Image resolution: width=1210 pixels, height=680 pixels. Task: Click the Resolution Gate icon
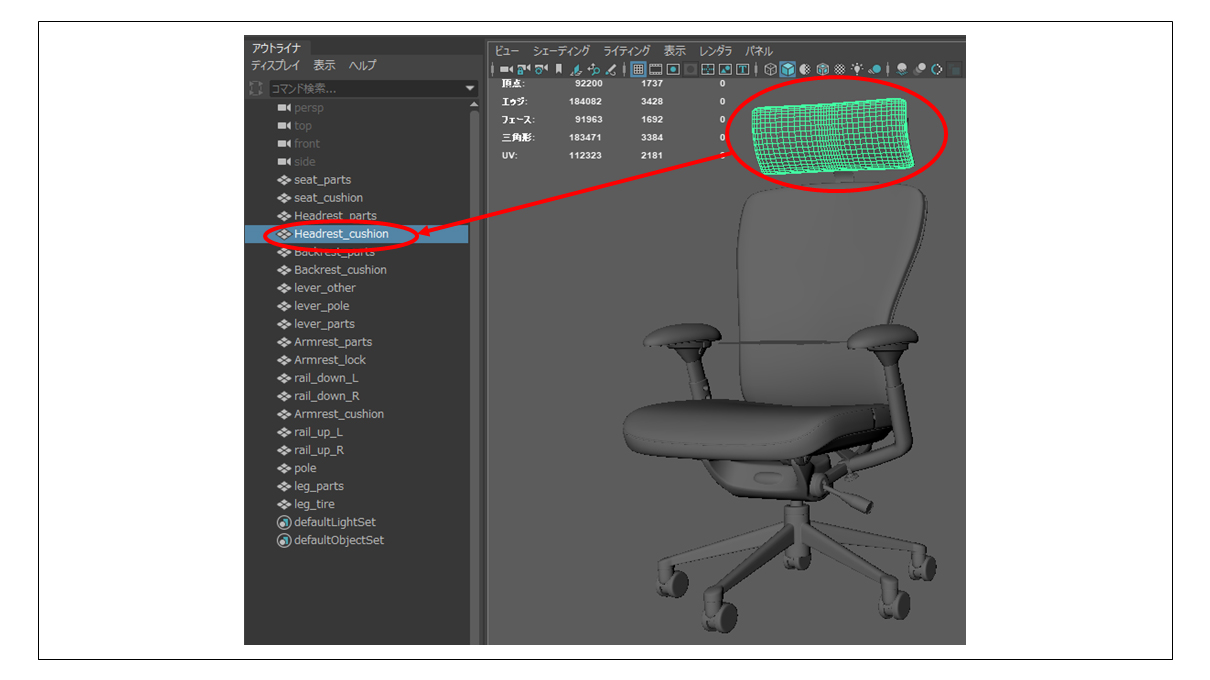click(x=674, y=69)
